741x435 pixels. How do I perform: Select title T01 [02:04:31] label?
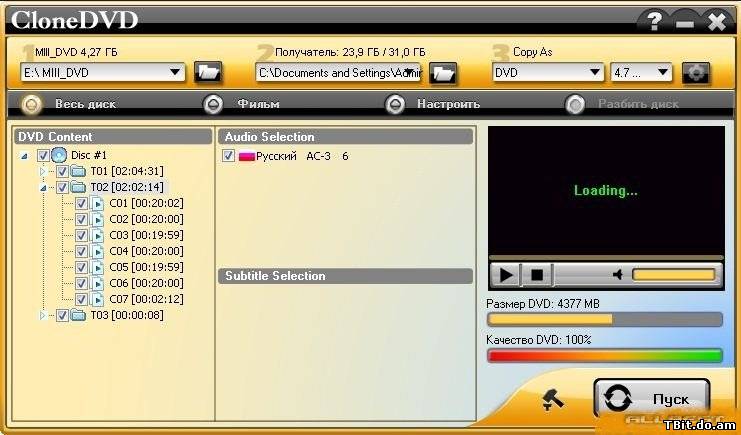pos(127,171)
